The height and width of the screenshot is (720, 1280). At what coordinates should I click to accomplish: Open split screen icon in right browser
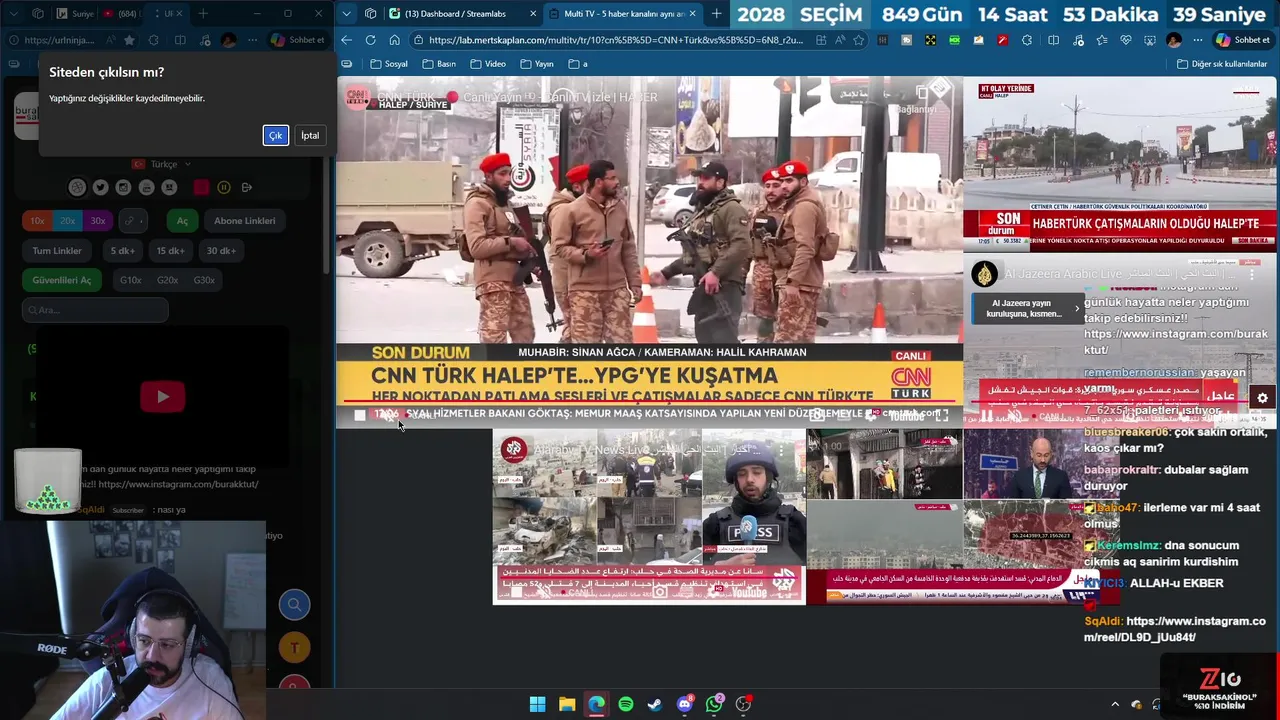(1053, 40)
